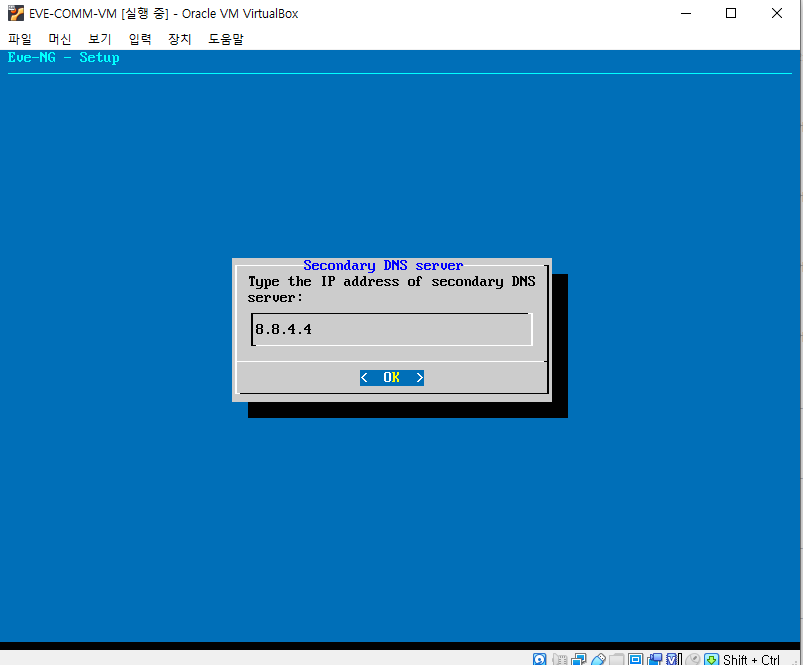Close the EVE-COMM-VM window

pos(777,13)
